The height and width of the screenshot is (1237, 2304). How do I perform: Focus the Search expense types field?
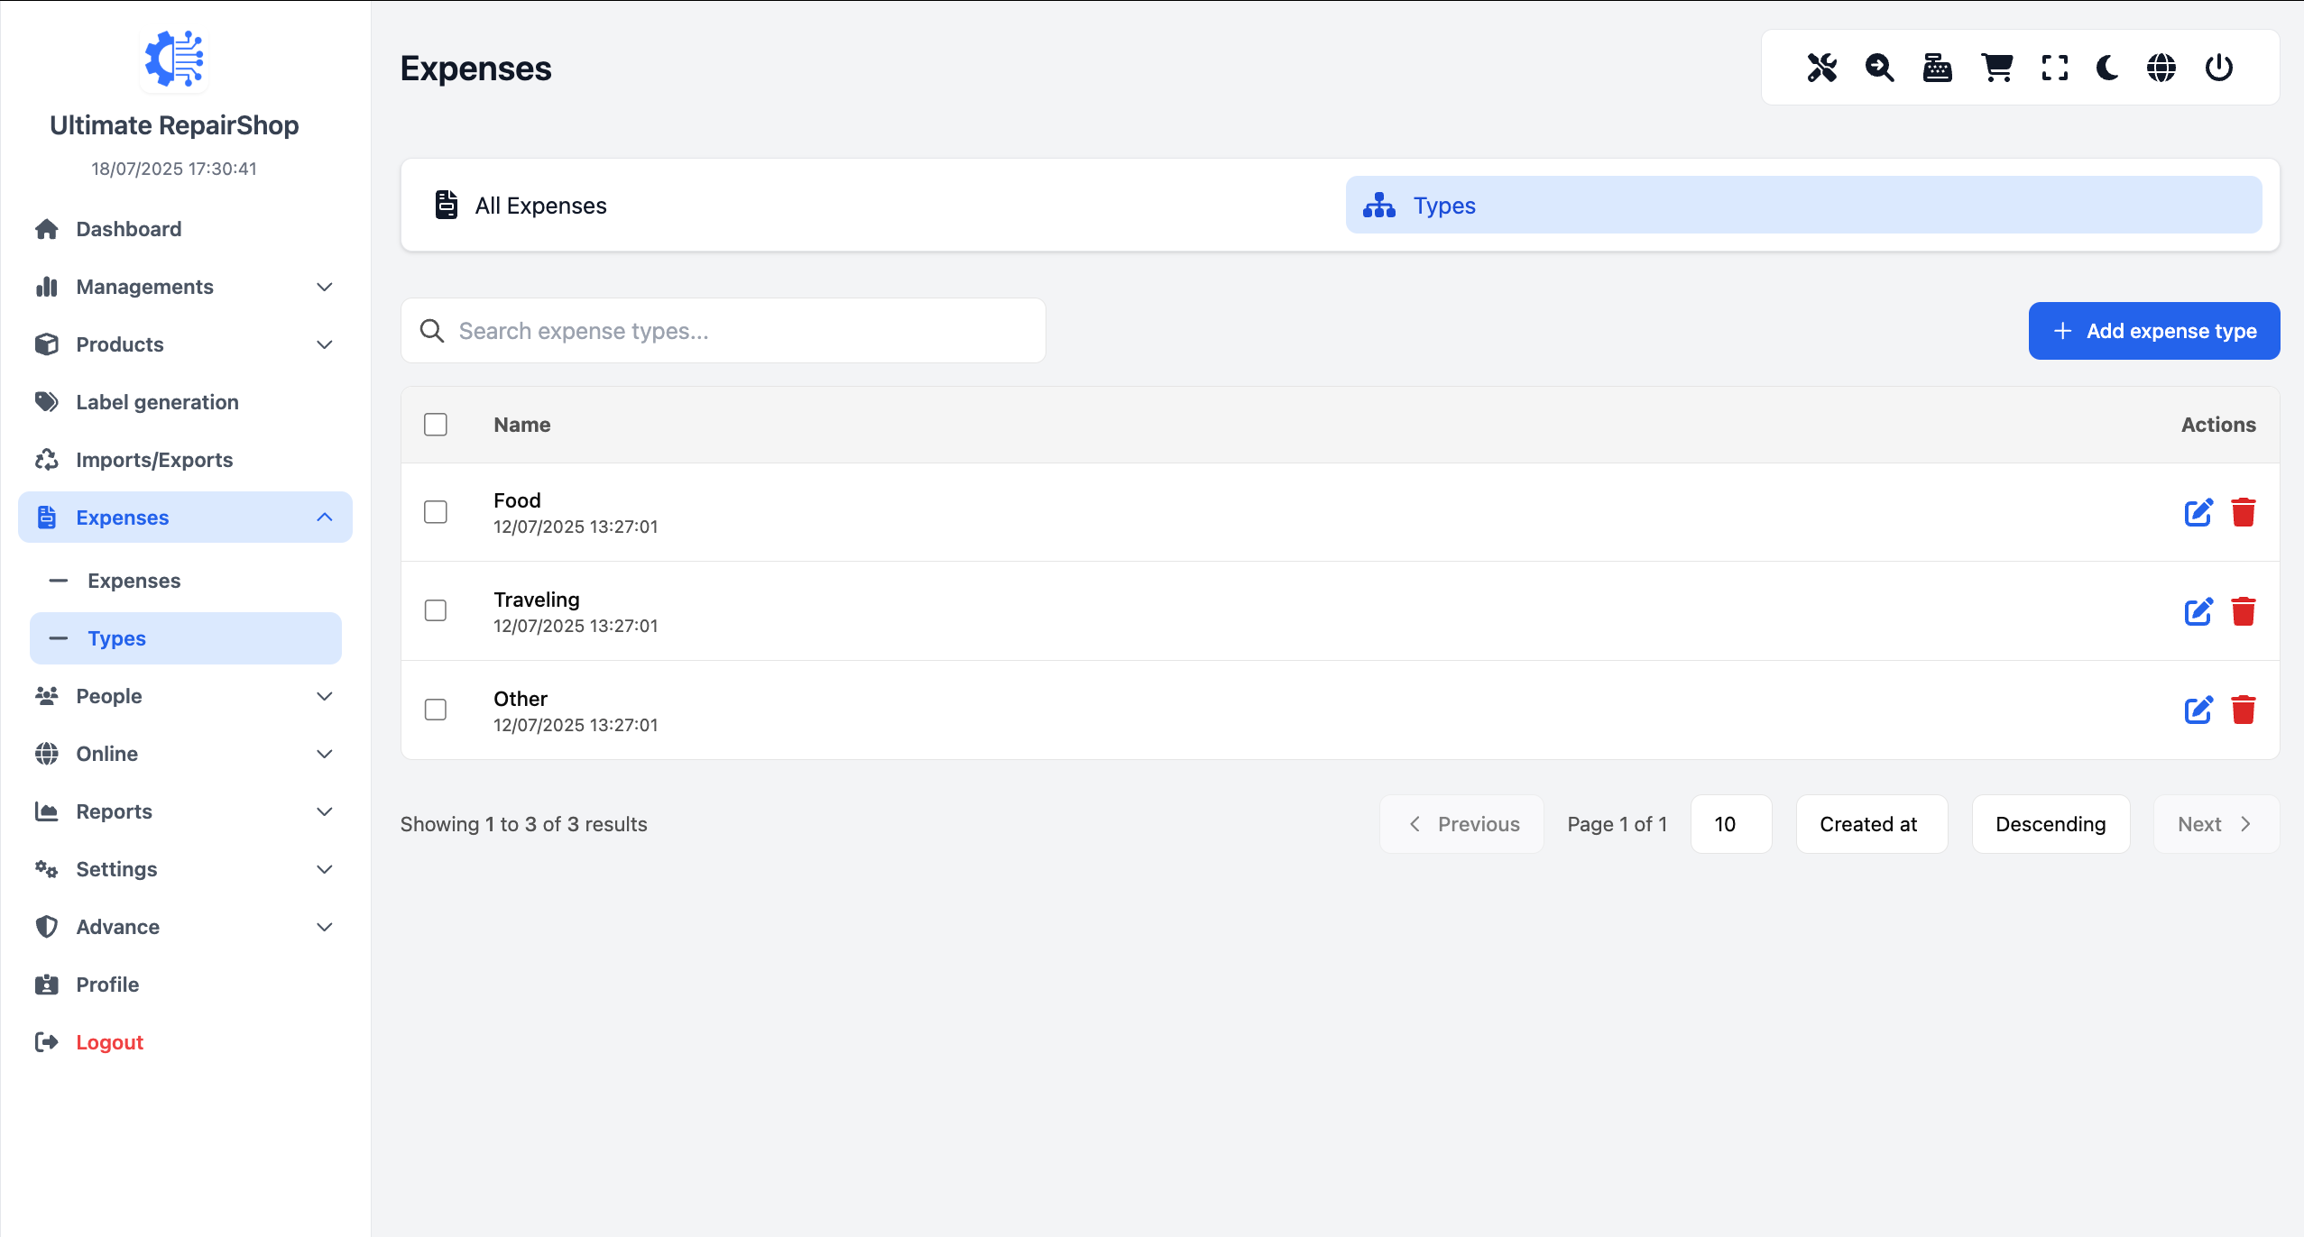[740, 331]
